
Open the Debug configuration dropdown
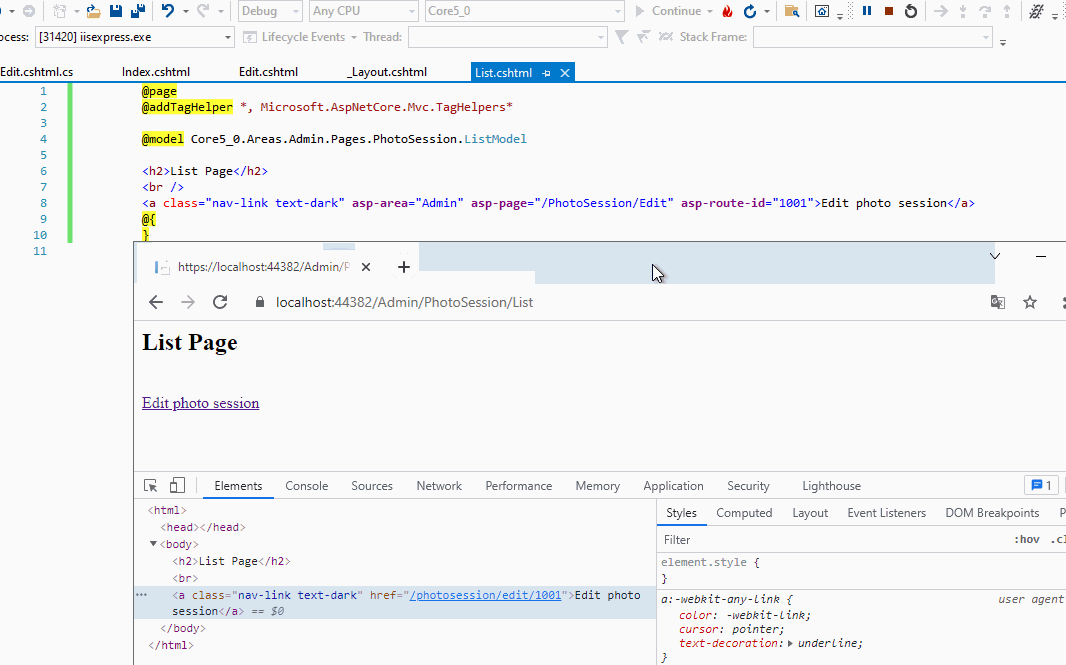click(x=271, y=11)
